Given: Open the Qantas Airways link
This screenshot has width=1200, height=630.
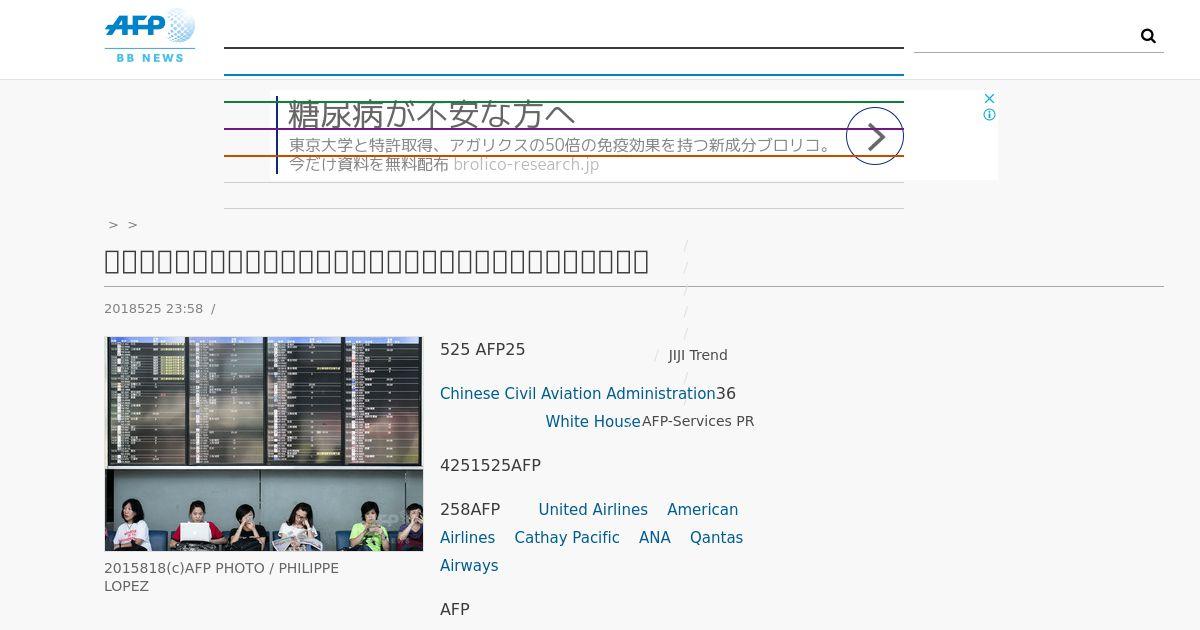Looking at the screenshot, I should point(592,552).
